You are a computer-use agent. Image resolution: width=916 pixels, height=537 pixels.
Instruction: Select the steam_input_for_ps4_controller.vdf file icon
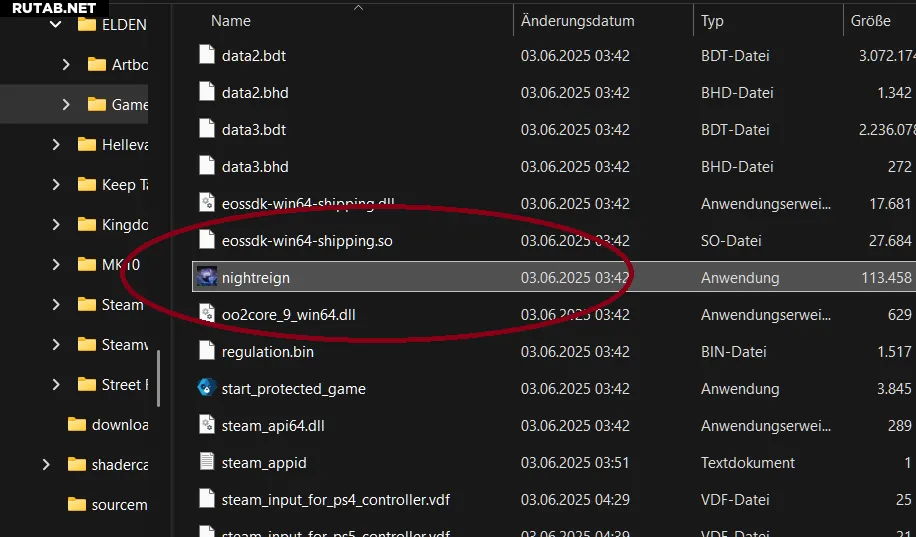207,498
